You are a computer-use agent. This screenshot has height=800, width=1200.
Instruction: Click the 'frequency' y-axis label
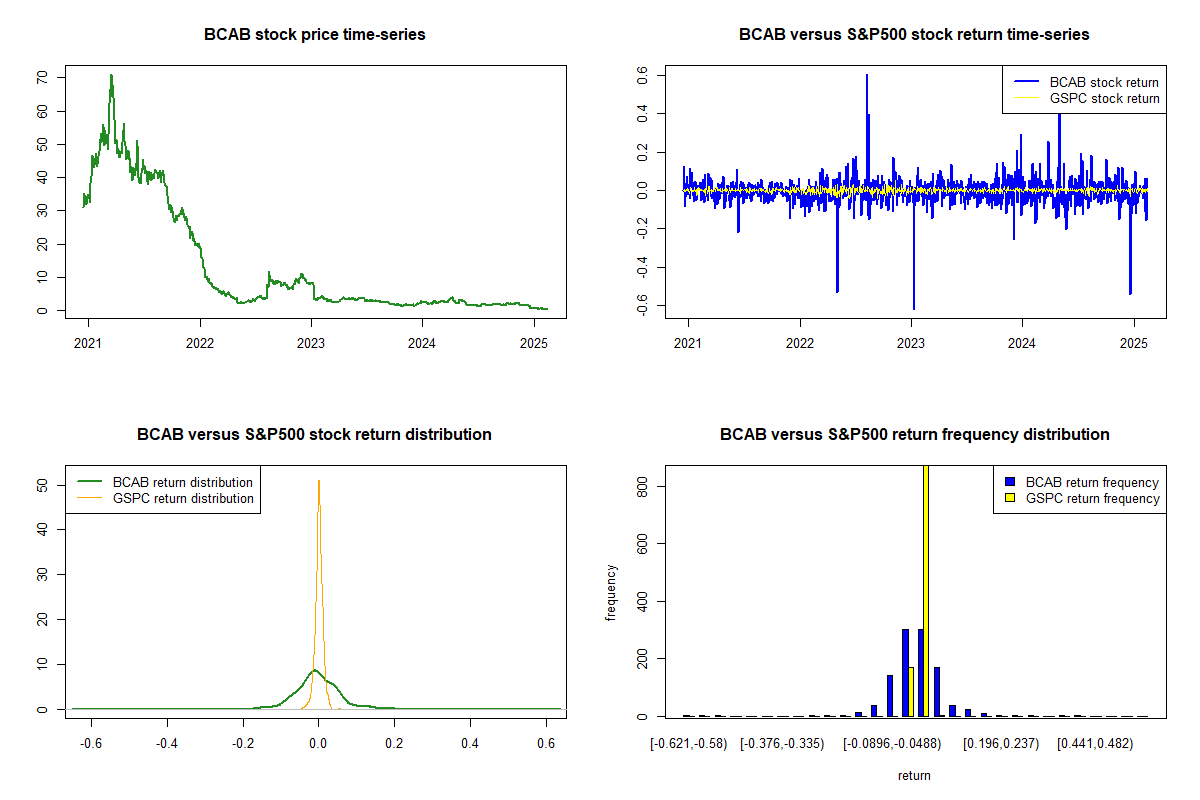[611, 593]
